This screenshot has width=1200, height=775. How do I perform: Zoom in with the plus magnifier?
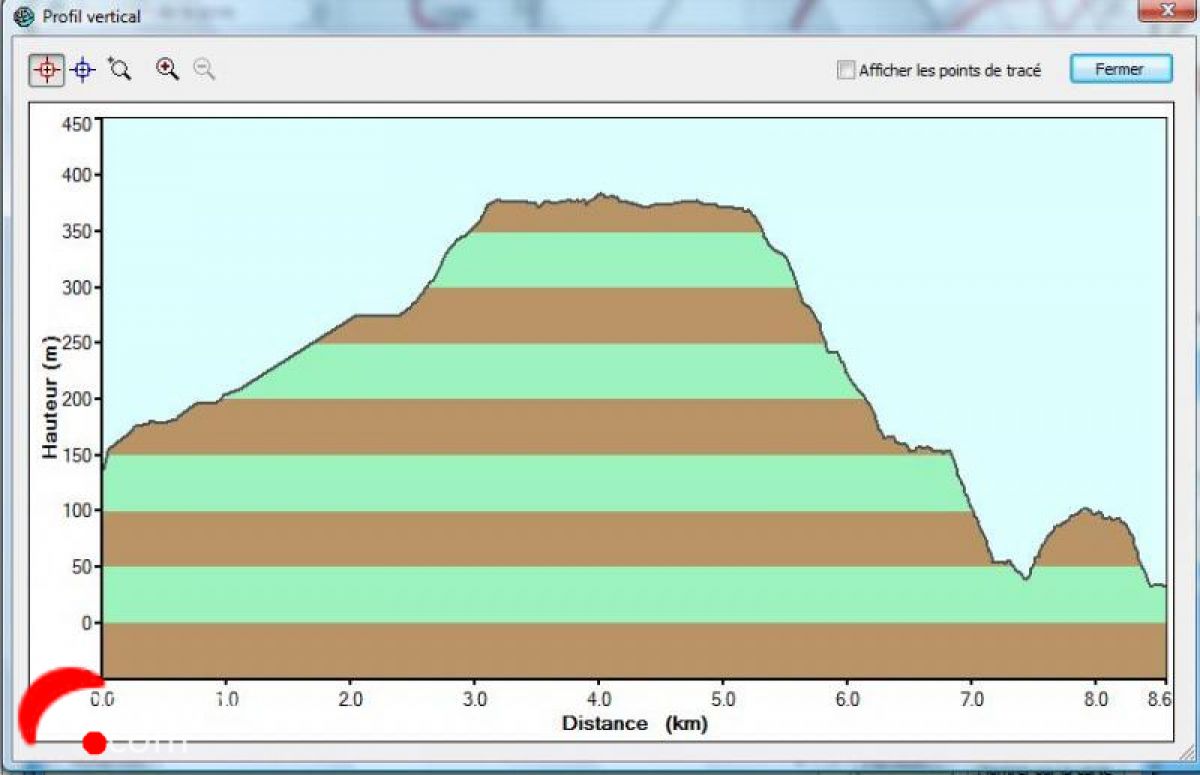click(167, 69)
